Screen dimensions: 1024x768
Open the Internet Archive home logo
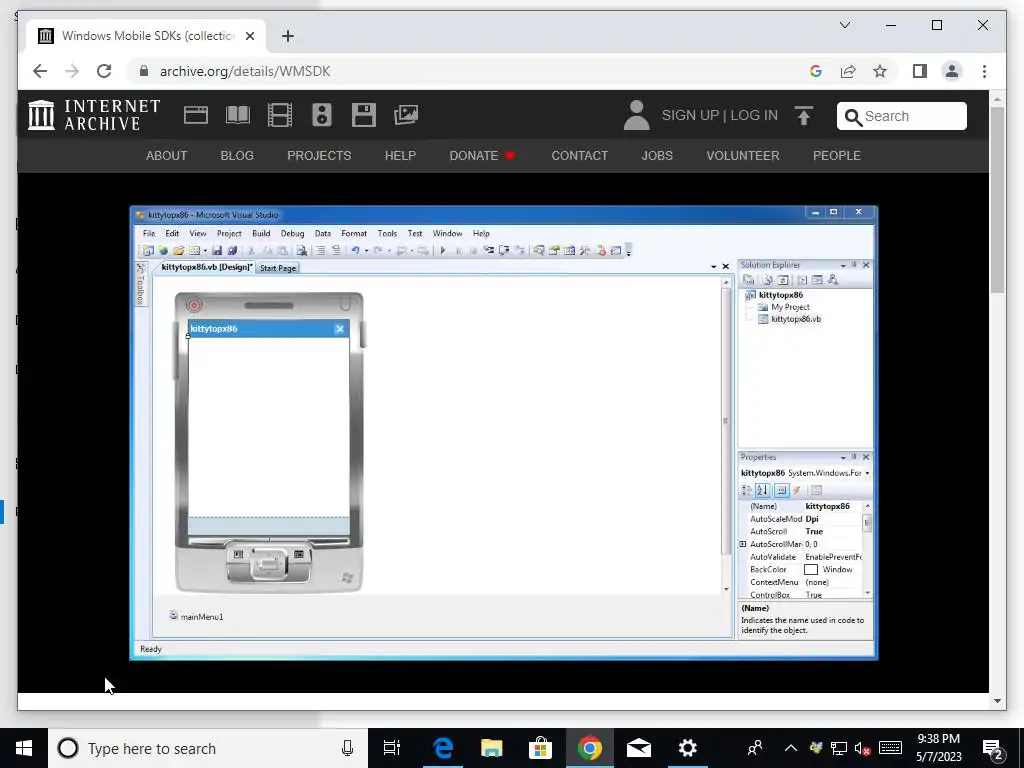[94, 115]
